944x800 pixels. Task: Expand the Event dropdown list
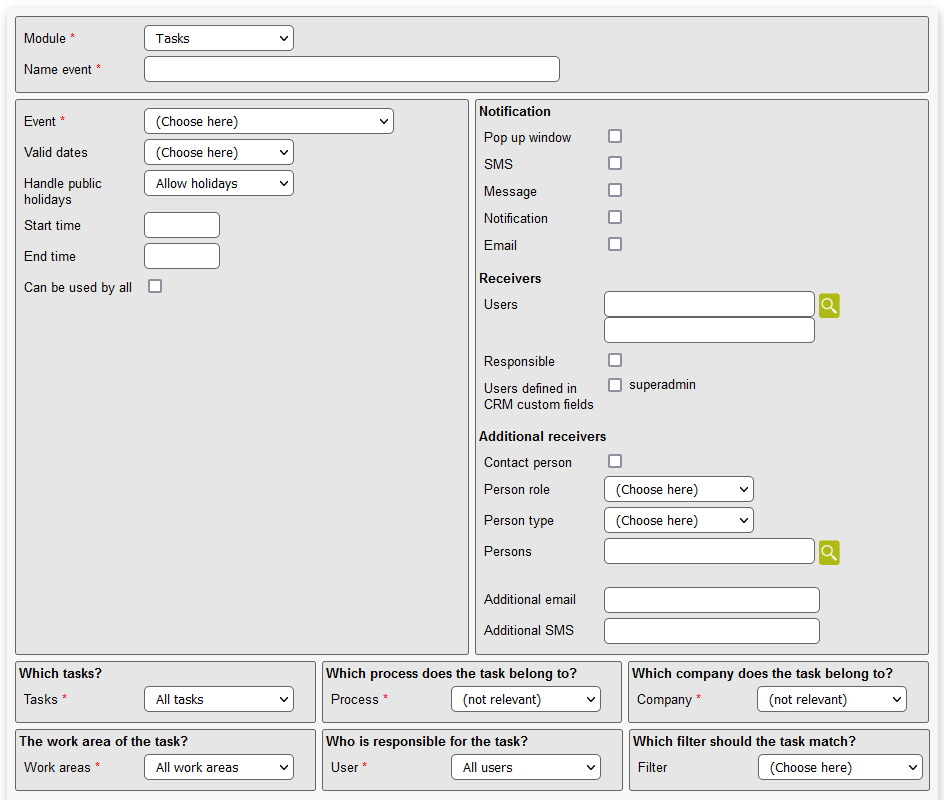coord(269,121)
